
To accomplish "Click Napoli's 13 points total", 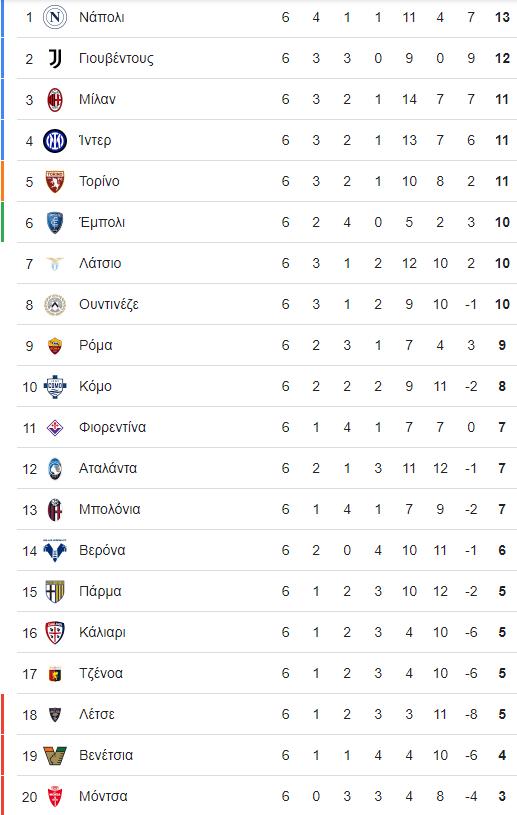I will [x=502, y=17].
